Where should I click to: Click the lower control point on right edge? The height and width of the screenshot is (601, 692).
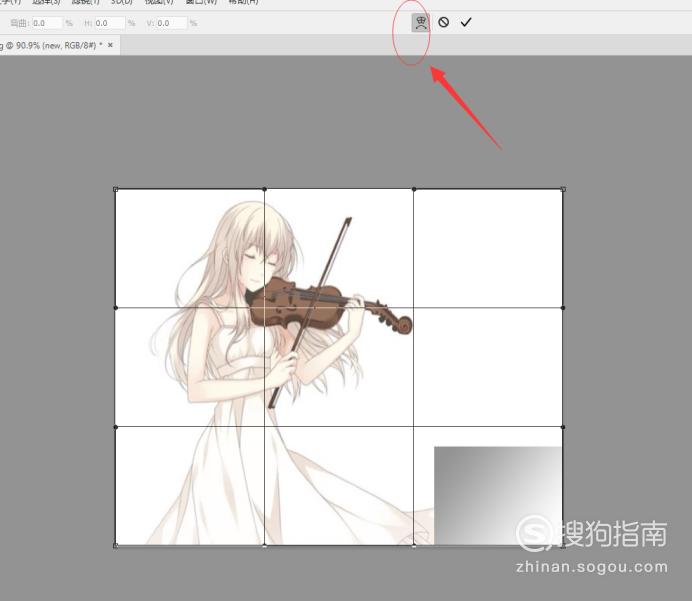point(563,427)
